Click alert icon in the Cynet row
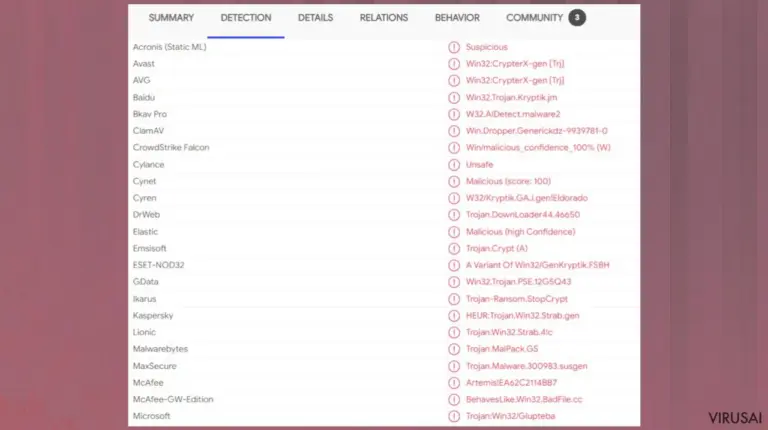768x430 pixels. pyautogui.click(x=454, y=181)
